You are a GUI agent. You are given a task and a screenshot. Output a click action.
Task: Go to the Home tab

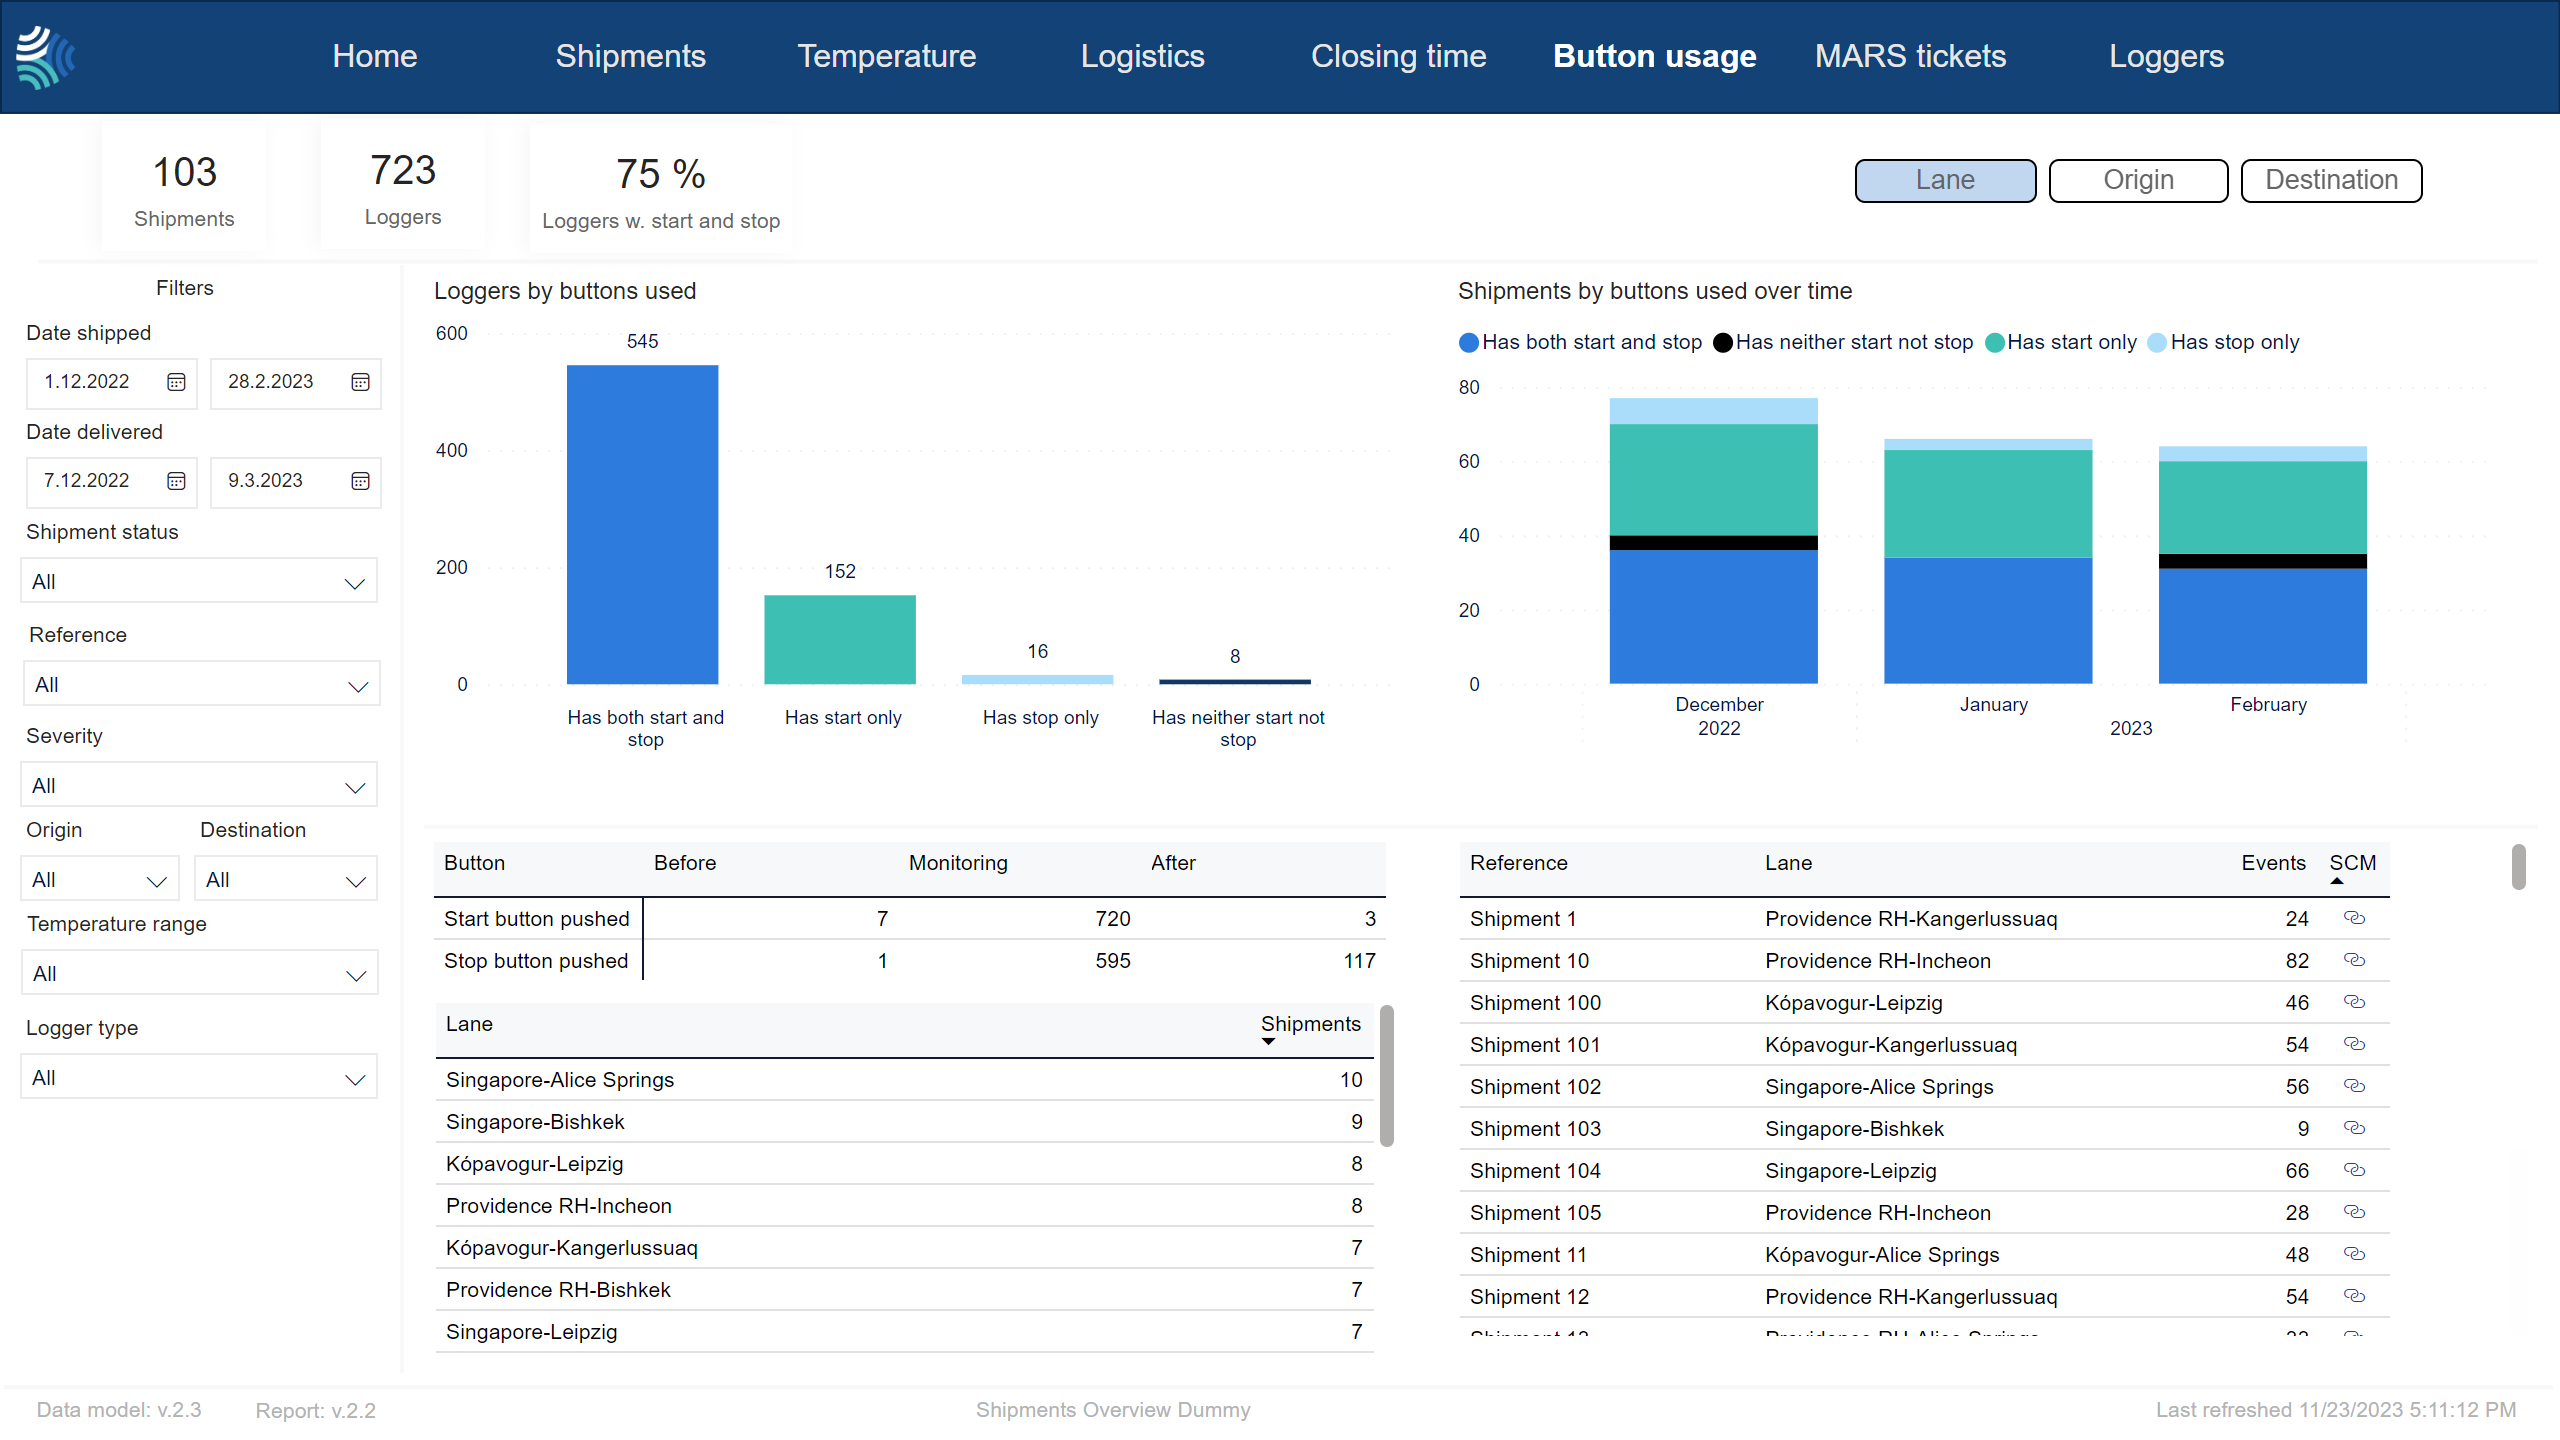pos(375,56)
